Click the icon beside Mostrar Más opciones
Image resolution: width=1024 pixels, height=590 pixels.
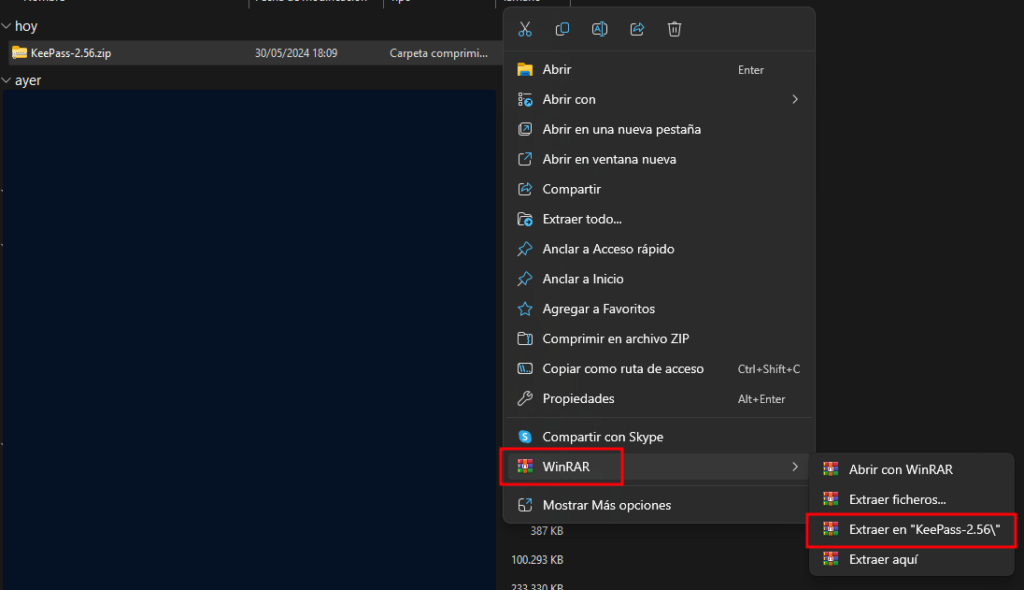tap(525, 505)
